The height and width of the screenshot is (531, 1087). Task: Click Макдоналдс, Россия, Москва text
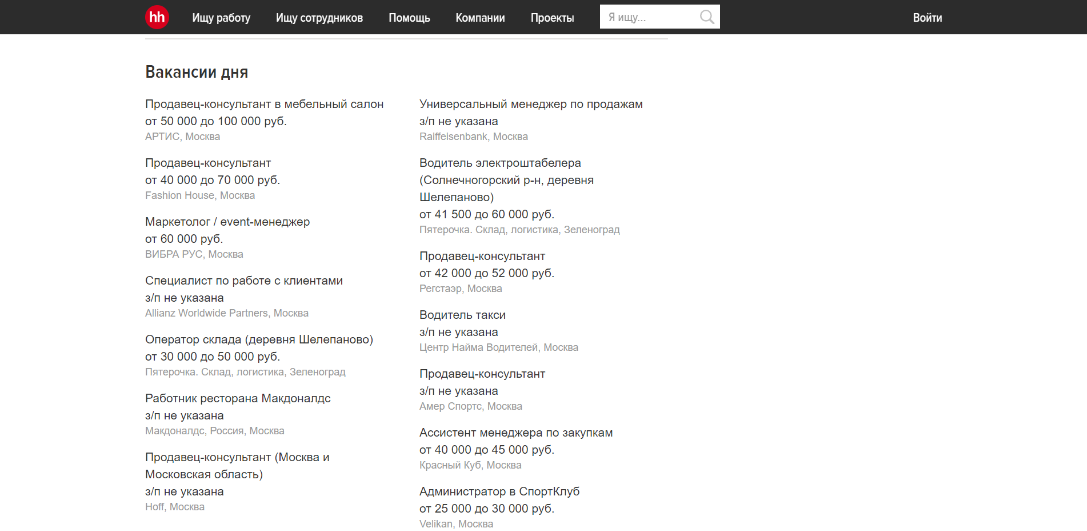pyautogui.click(x=215, y=430)
